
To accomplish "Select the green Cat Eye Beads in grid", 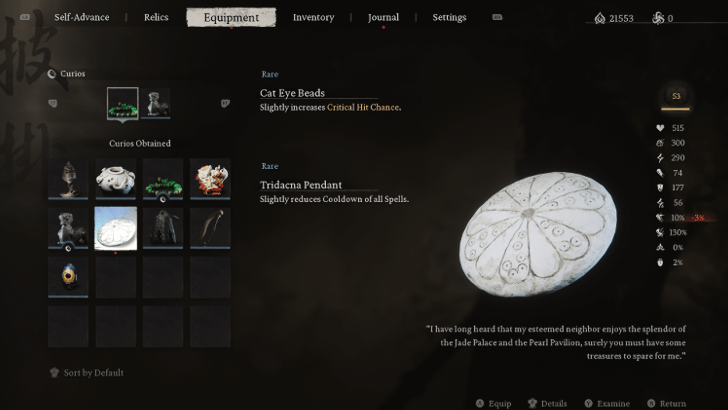I will [163, 179].
